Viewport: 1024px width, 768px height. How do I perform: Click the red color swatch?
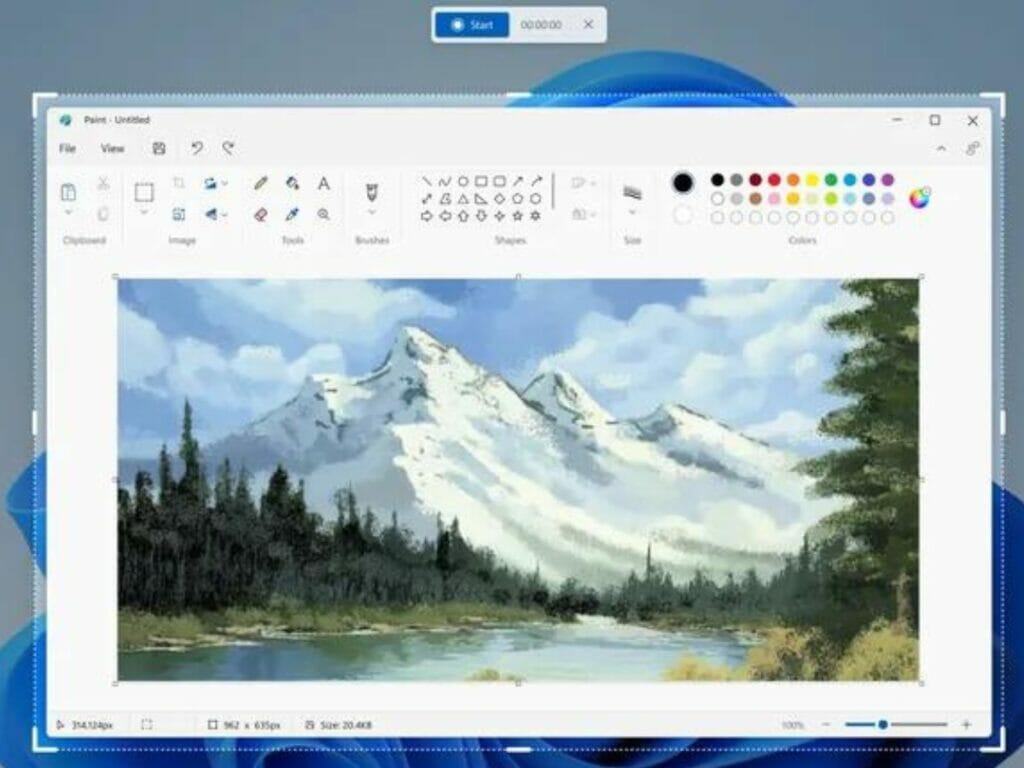pos(774,180)
